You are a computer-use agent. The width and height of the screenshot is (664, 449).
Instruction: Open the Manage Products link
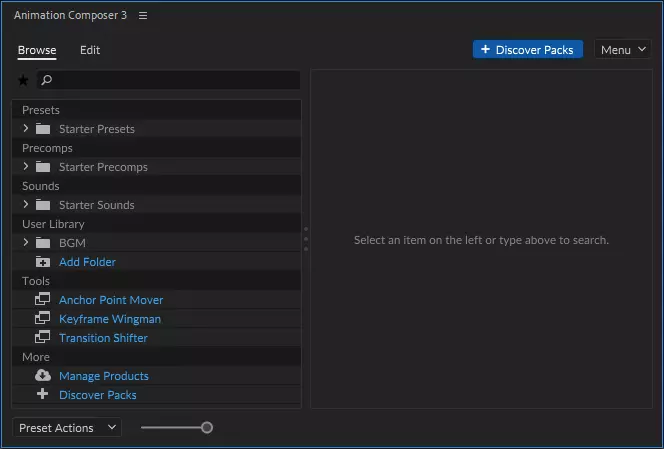[x=104, y=376]
